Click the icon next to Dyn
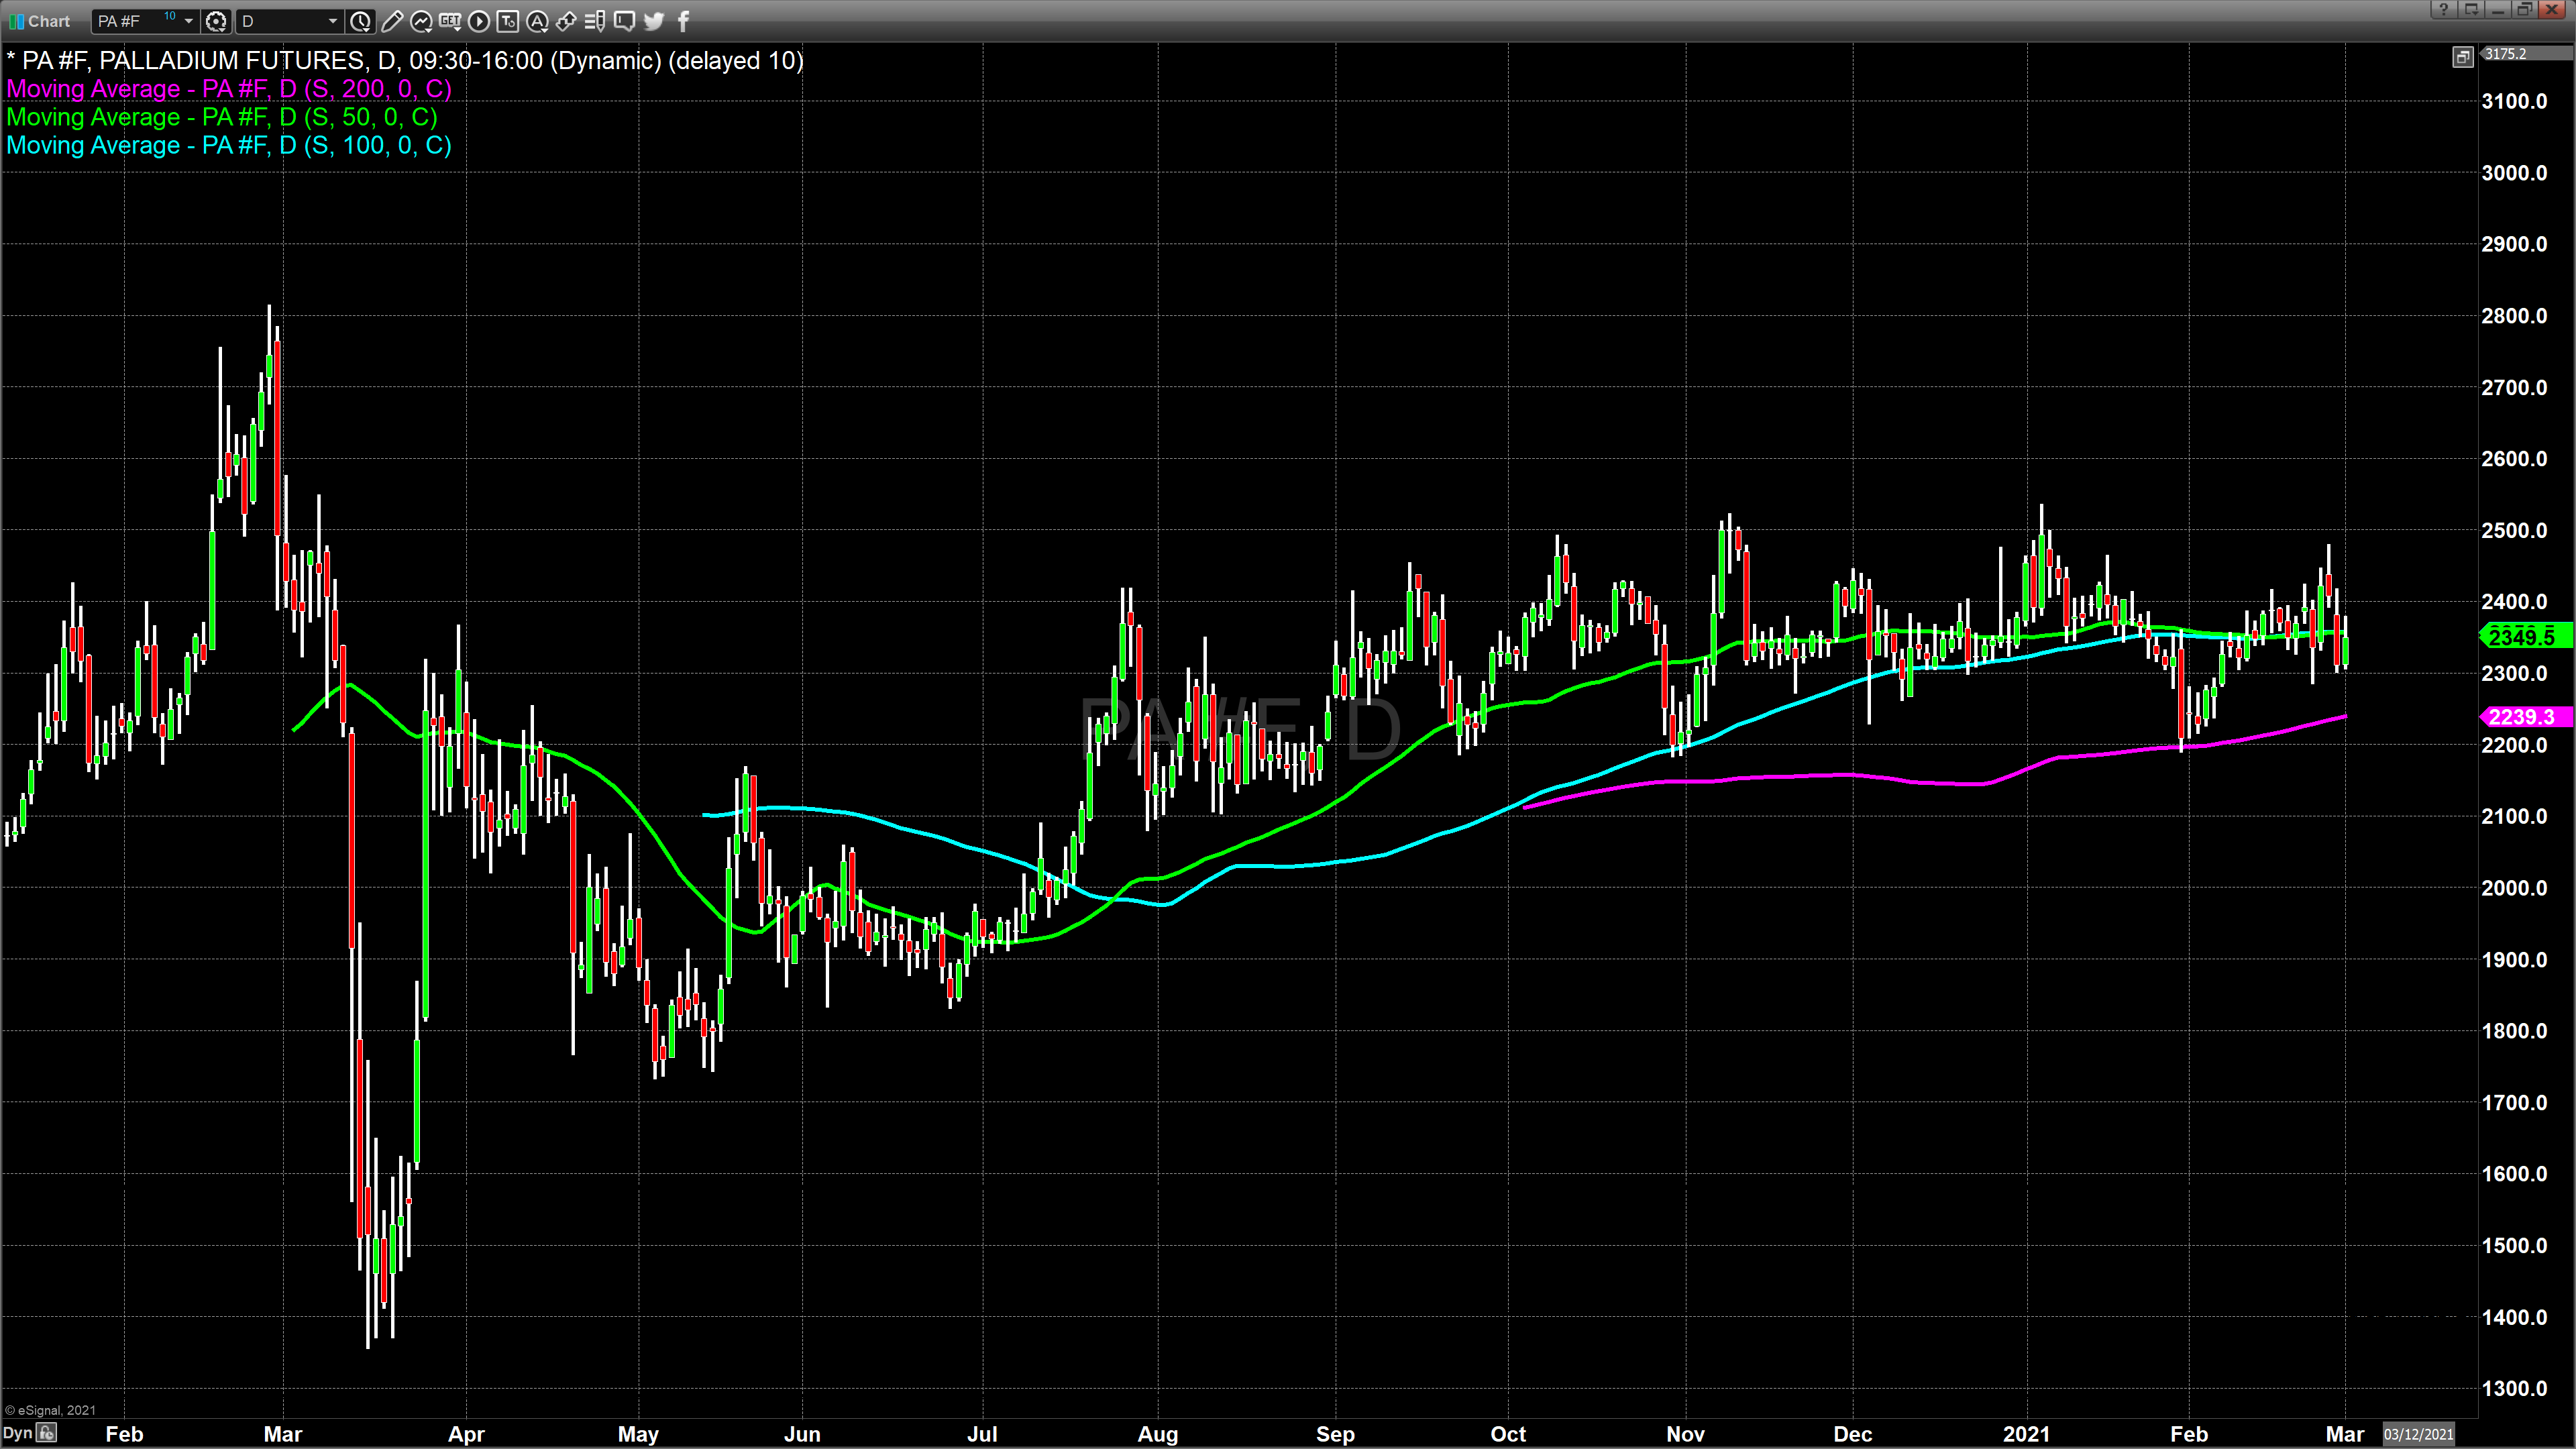 (x=46, y=1433)
